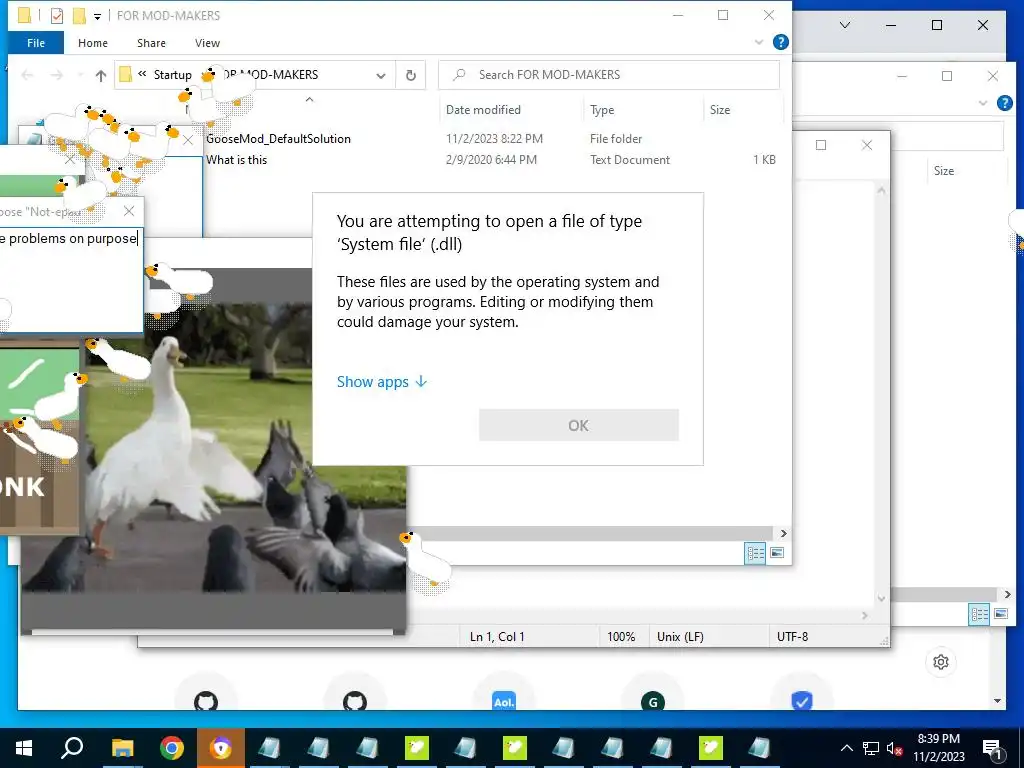The image size is (1024, 768).
Task: Open the File tab in FOR MOD-MAKERS window
Action: (36, 43)
